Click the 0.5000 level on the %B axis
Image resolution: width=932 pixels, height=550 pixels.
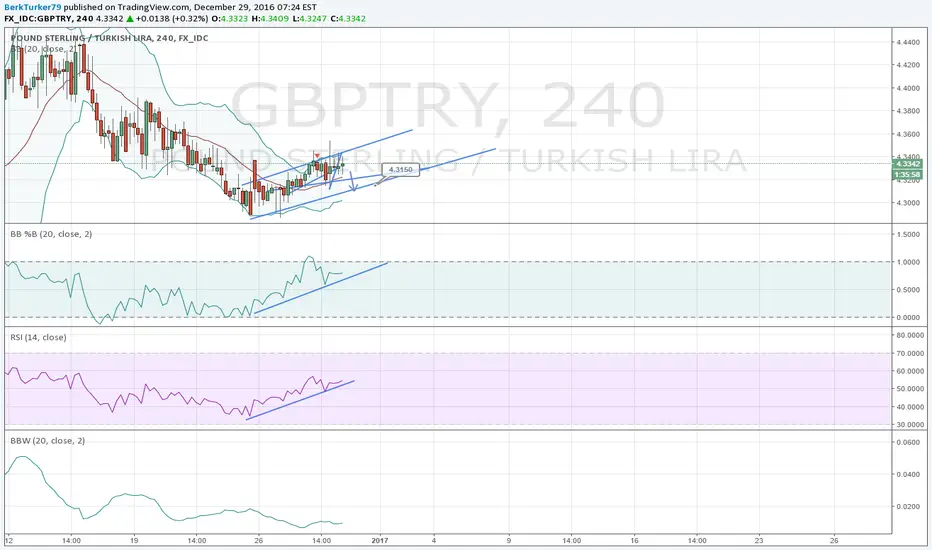click(x=908, y=290)
